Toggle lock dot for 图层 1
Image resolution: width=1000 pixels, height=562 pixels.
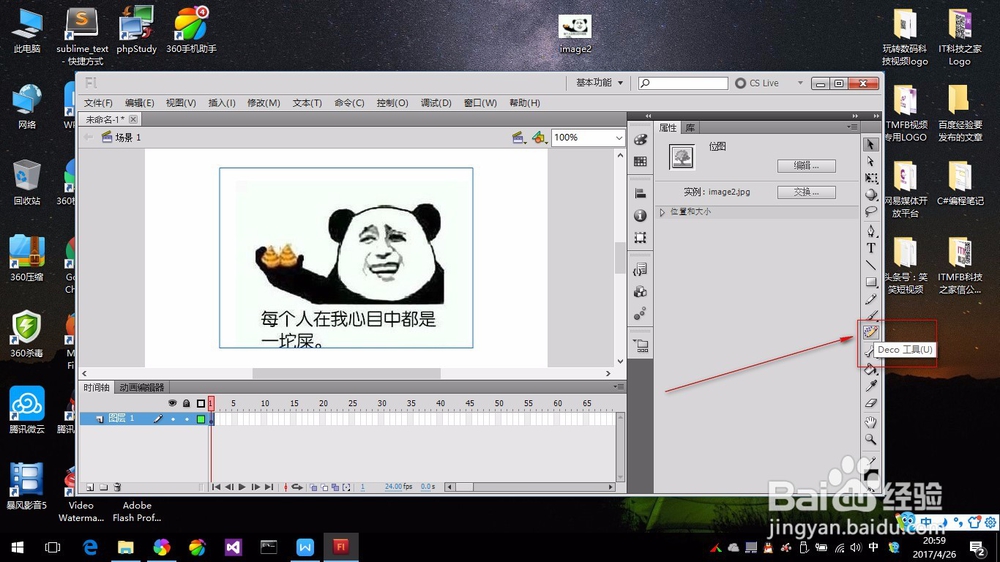[186, 419]
